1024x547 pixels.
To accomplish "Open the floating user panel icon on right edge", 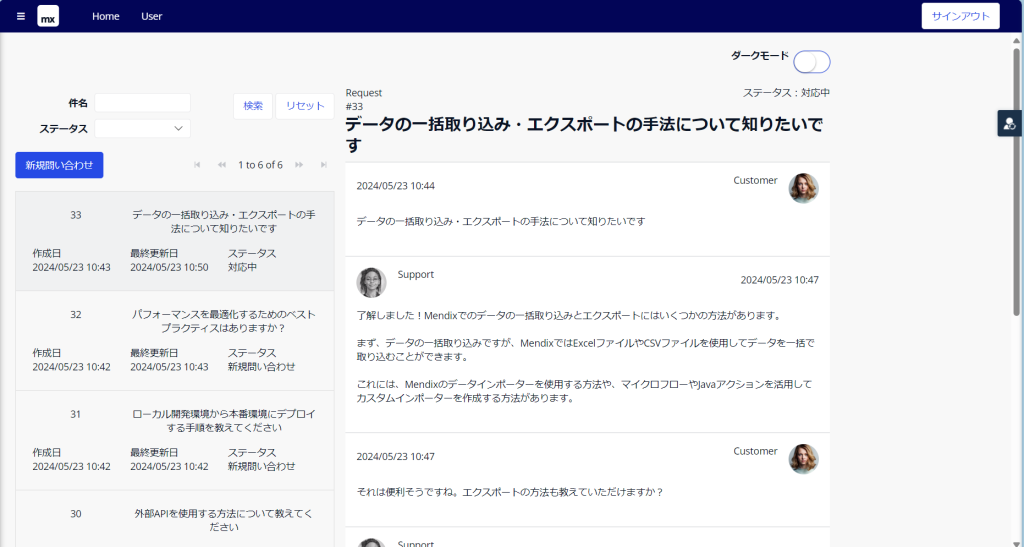I will click(x=1009, y=123).
